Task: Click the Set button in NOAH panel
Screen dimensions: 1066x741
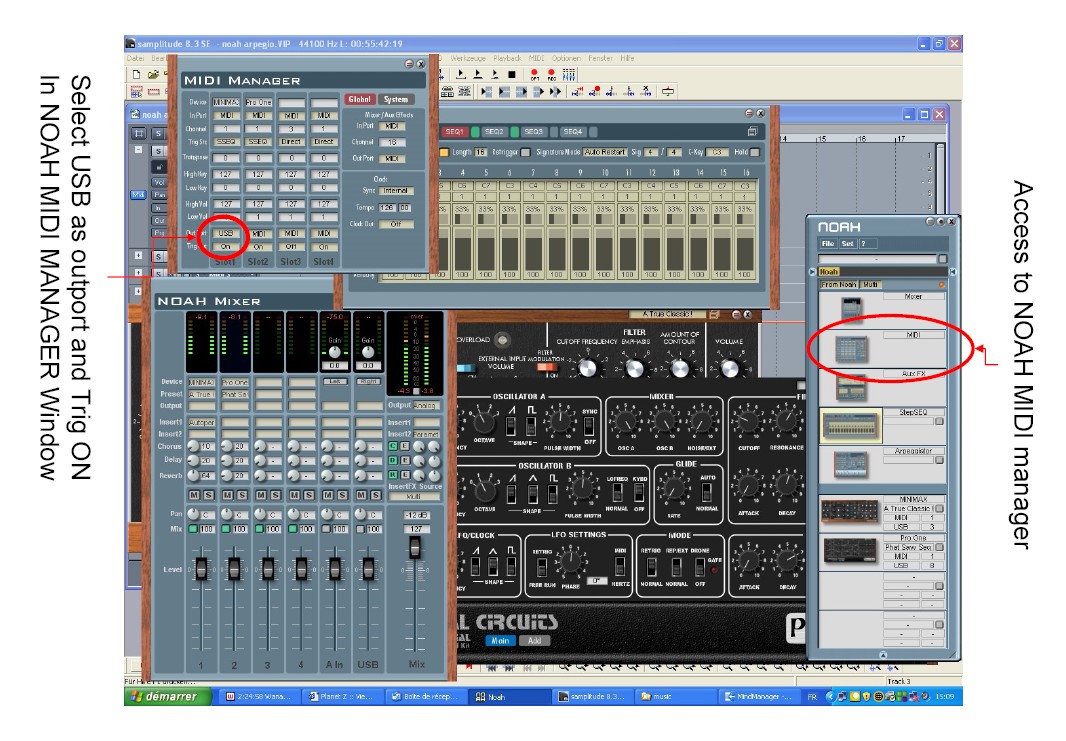Action: [x=847, y=243]
